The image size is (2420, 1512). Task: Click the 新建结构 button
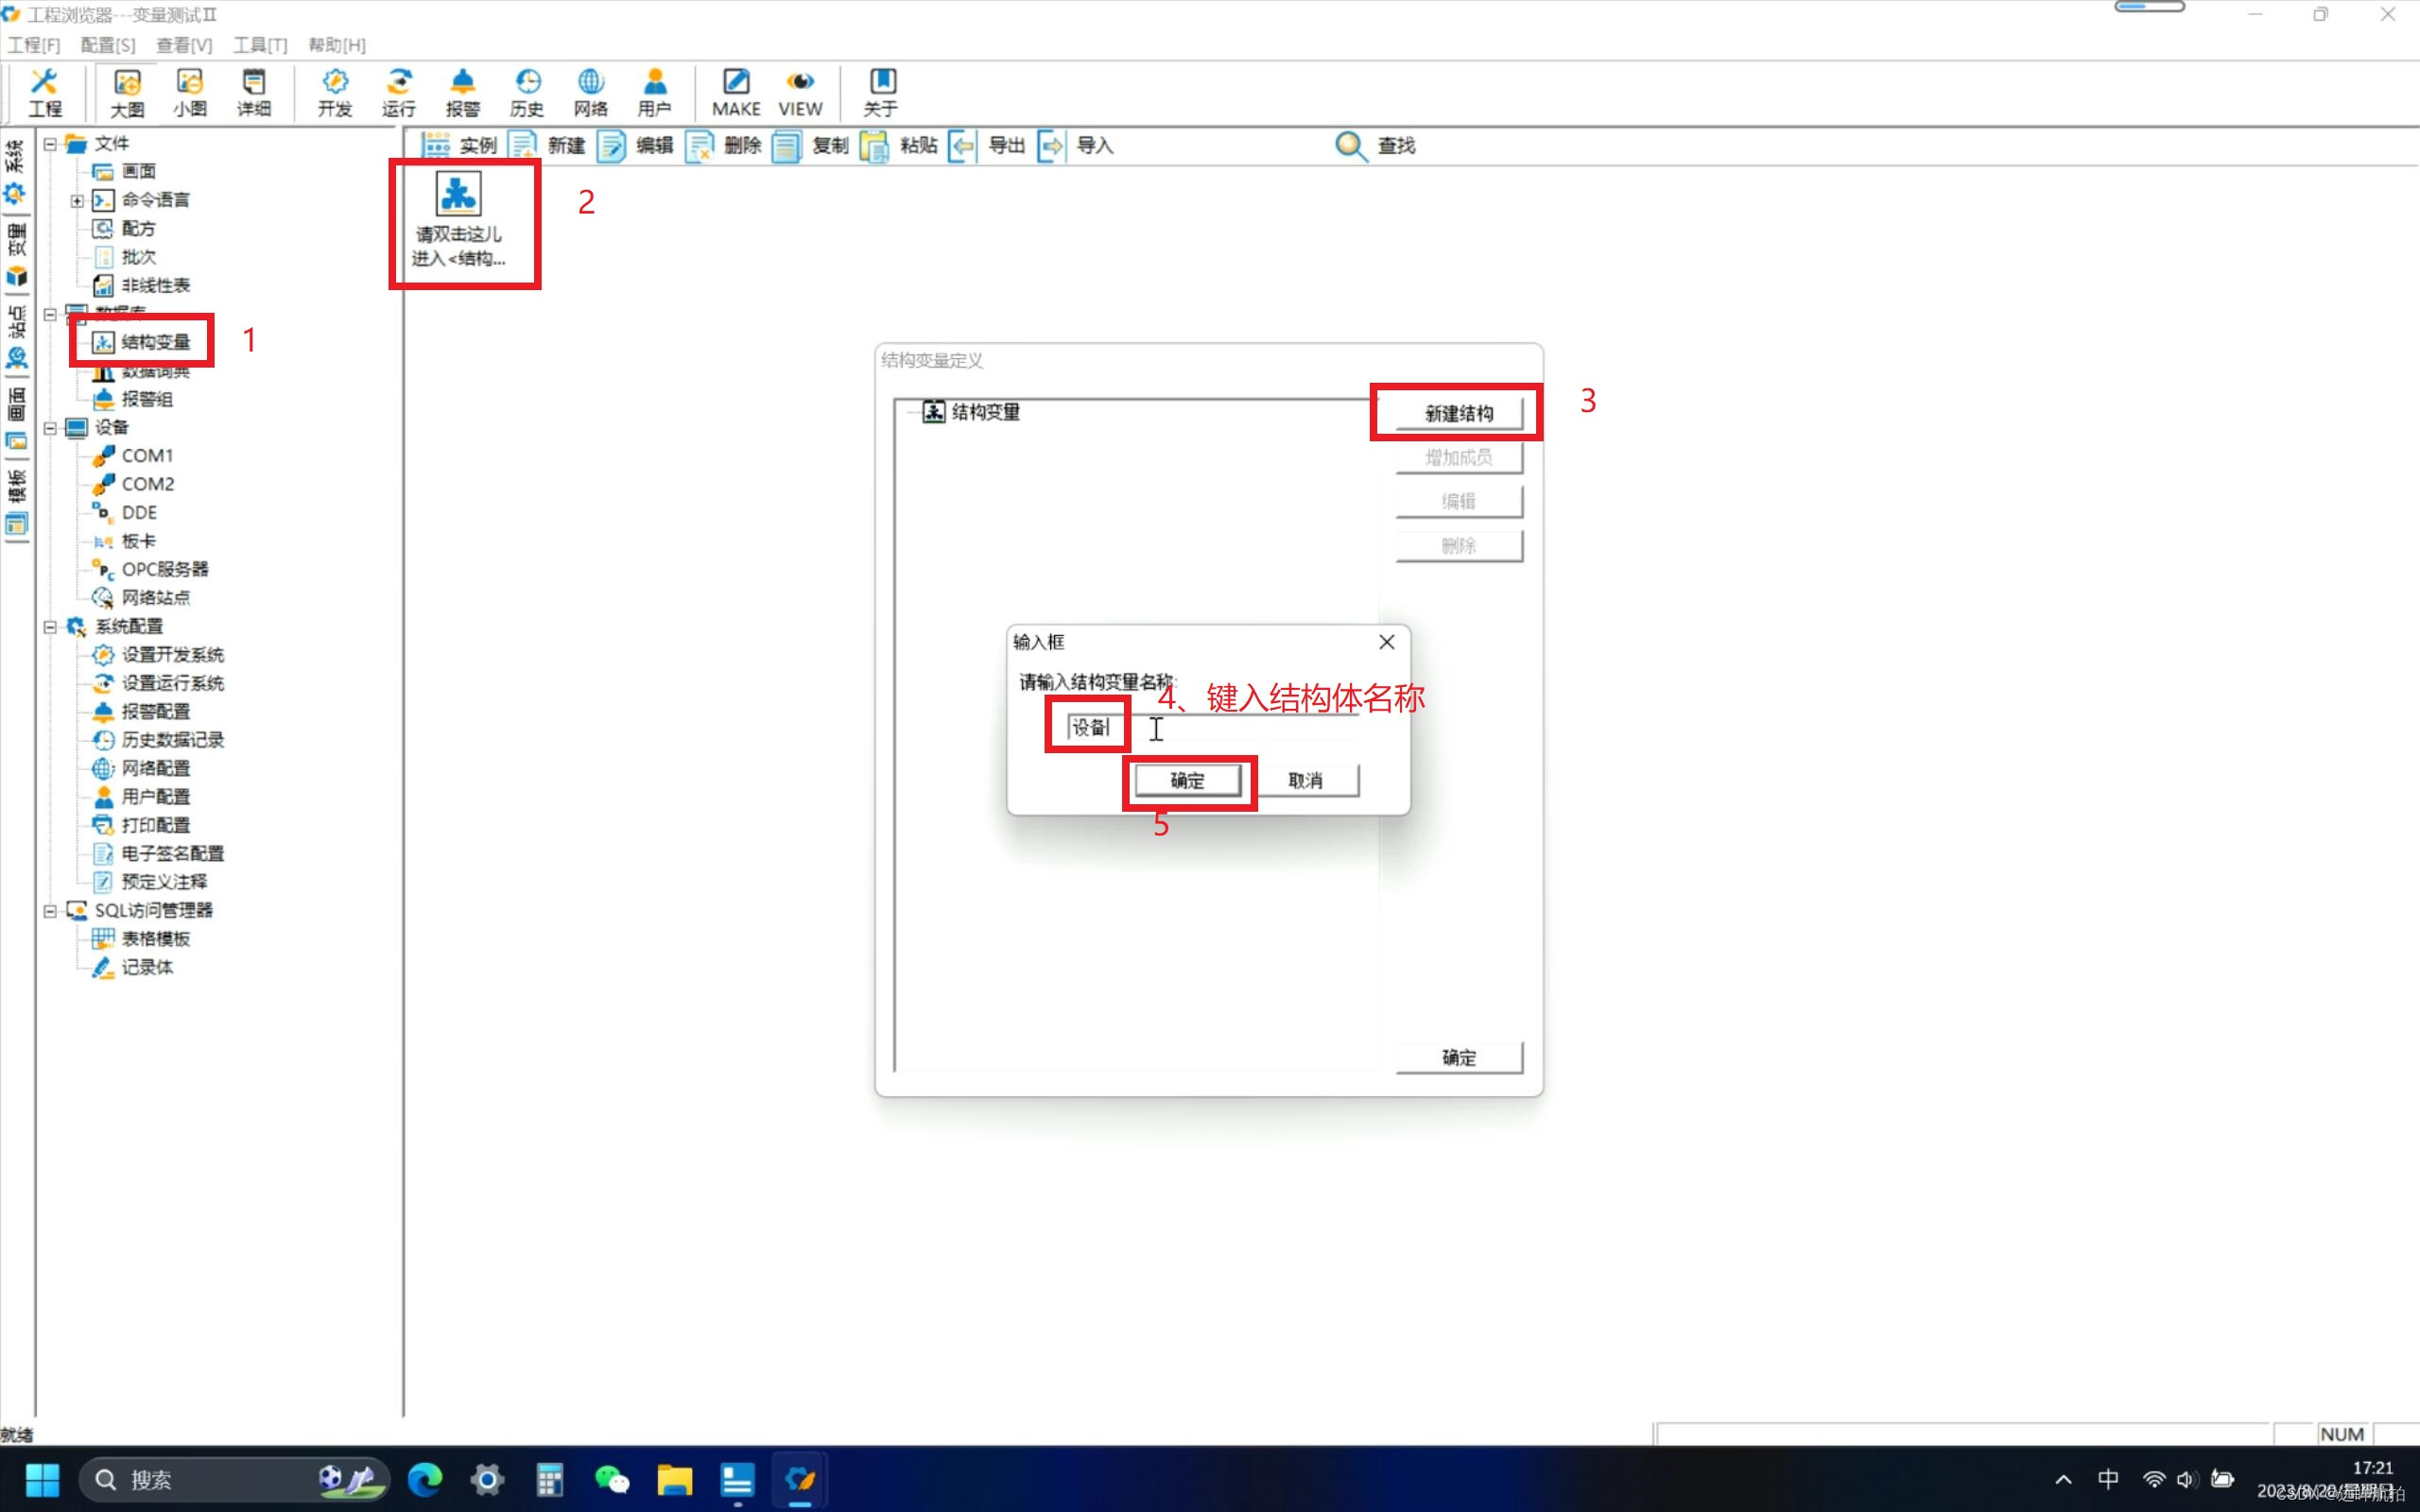coord(1458,413)
